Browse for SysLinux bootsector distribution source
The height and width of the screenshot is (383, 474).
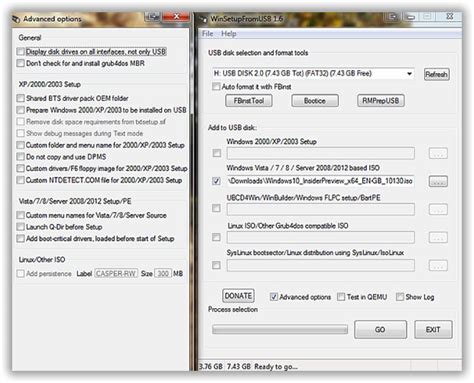pos(438,265)
